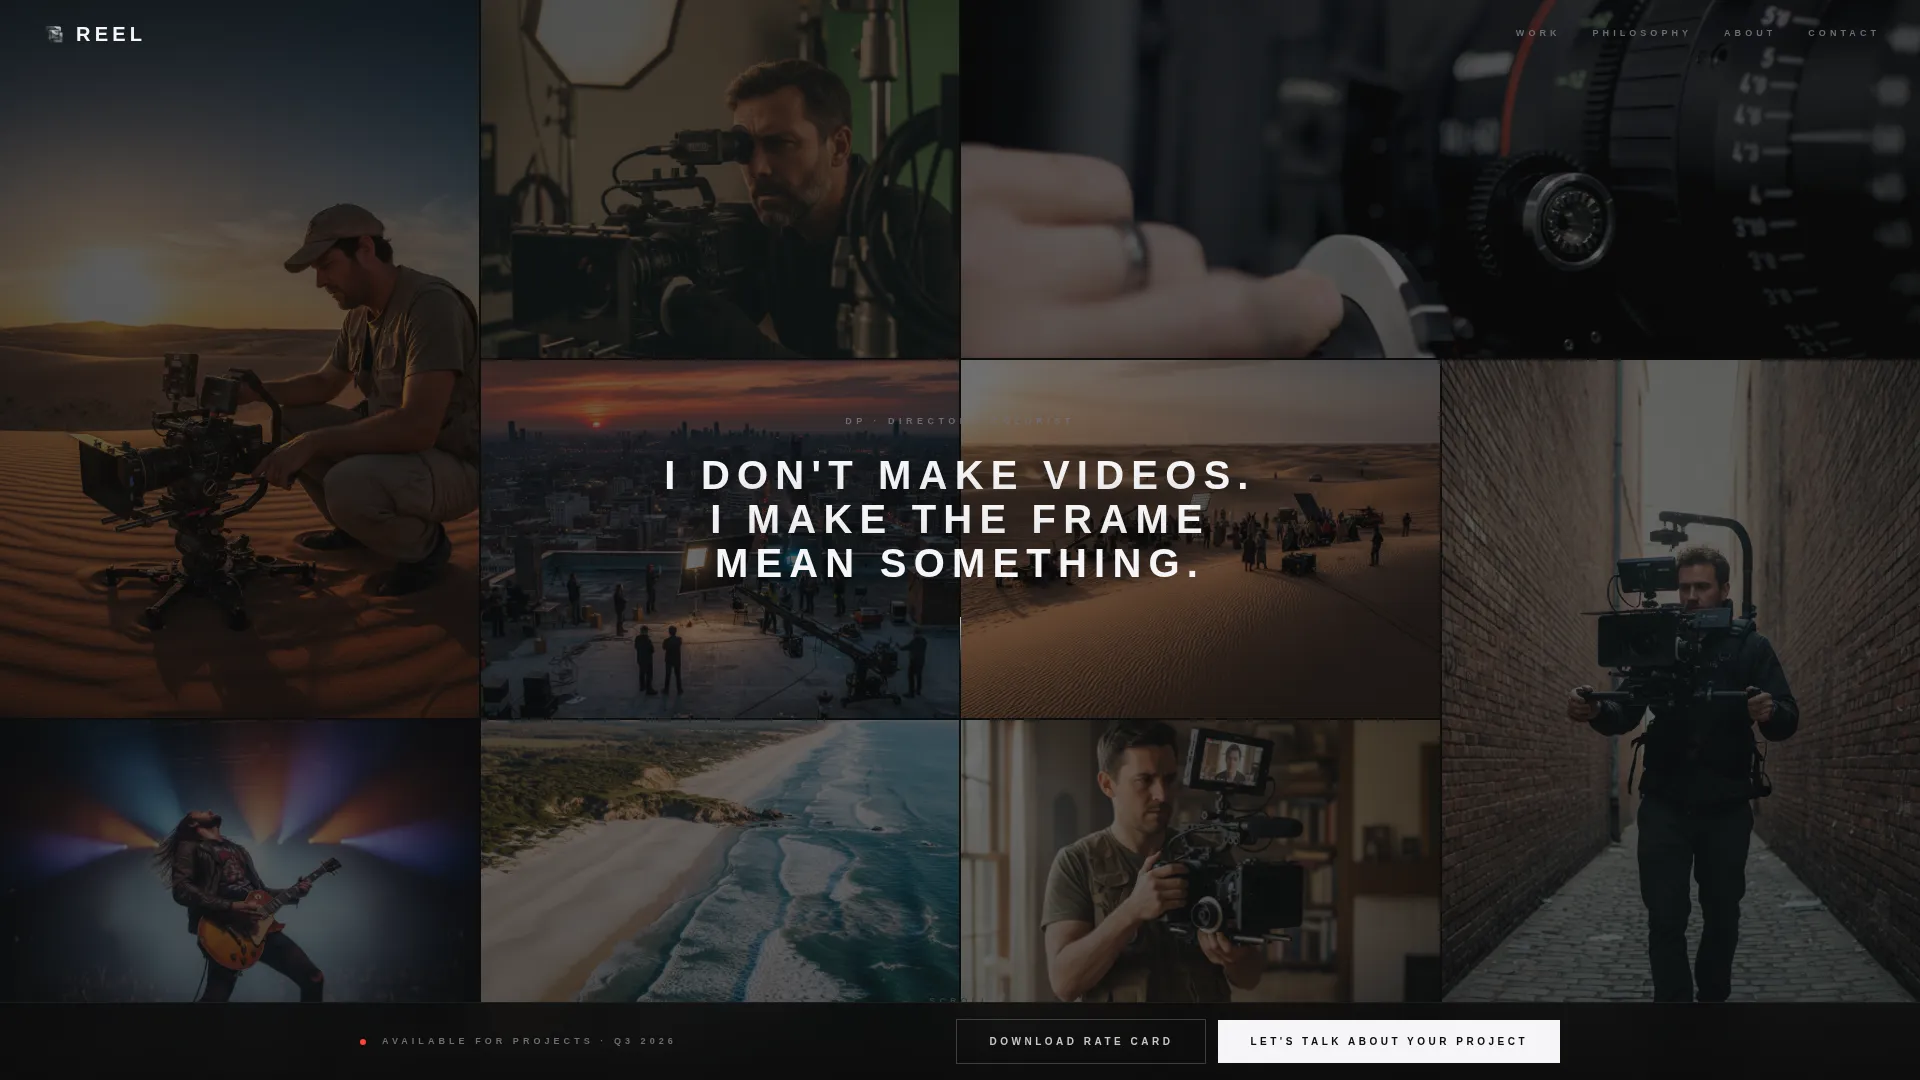Open the brick alley gimbal operator photo
Image resolution: width=1920 pixels, height=1080 pixels.
click(1680, 681)
